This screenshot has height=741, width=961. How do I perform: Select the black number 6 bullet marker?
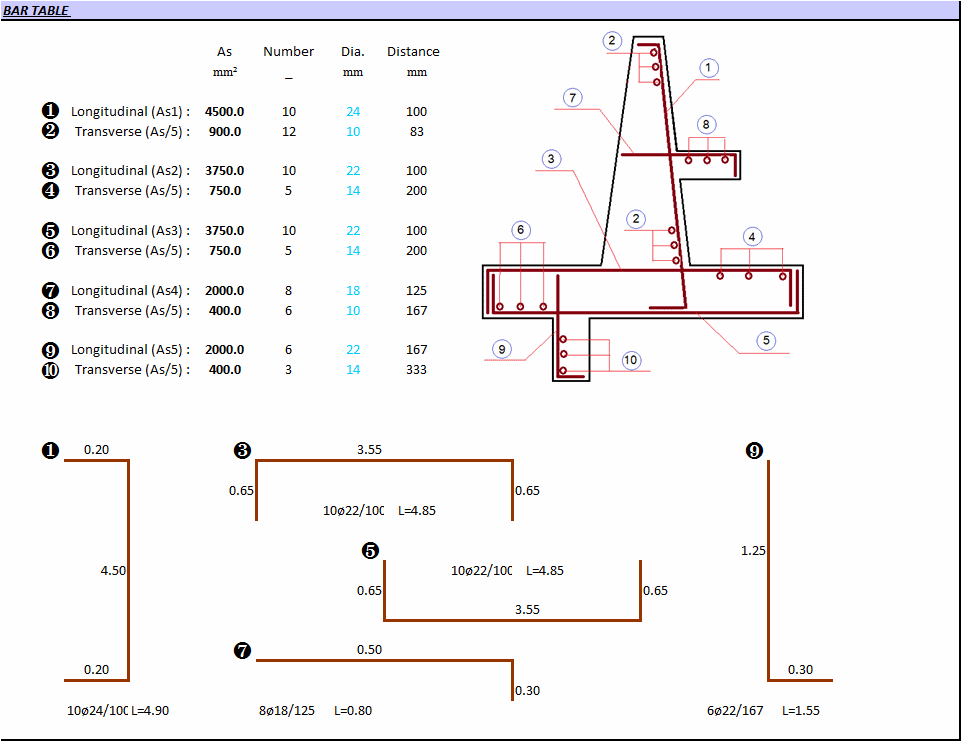[51, 251]
